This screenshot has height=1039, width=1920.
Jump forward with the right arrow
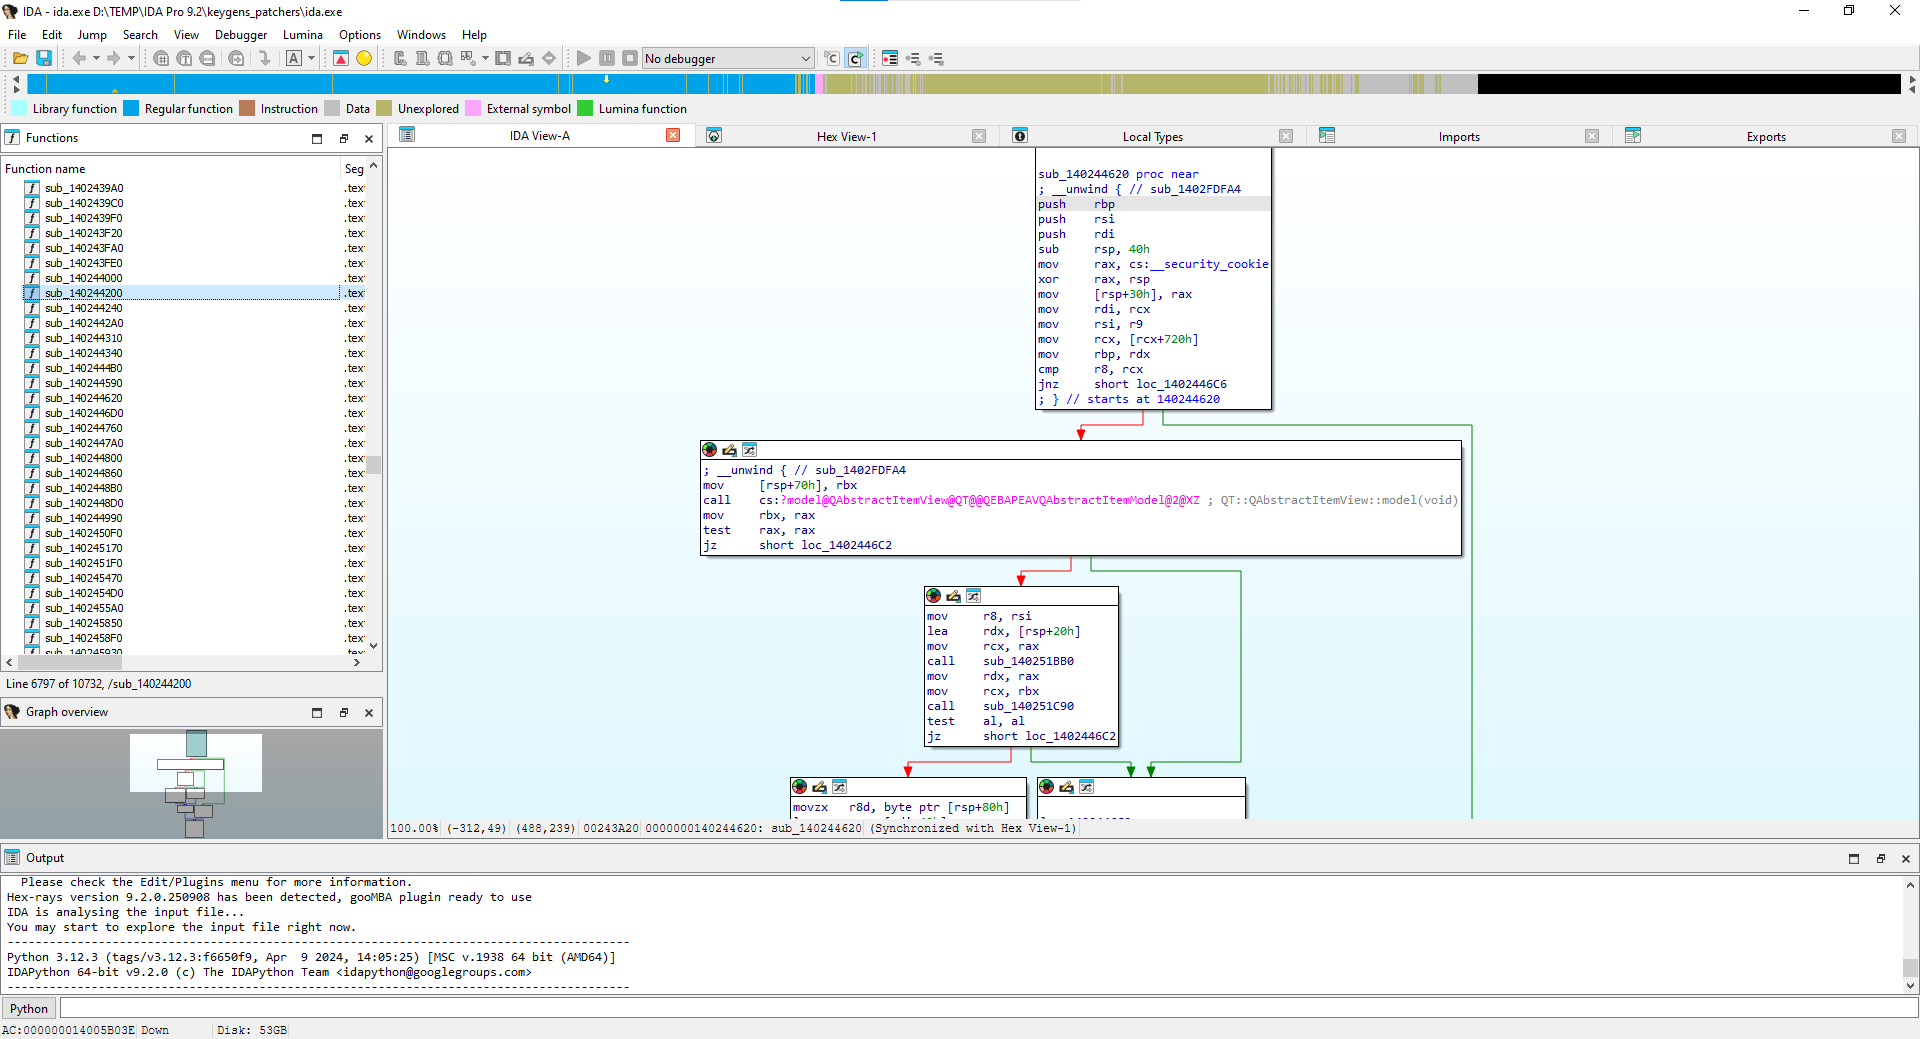(114, 58)
